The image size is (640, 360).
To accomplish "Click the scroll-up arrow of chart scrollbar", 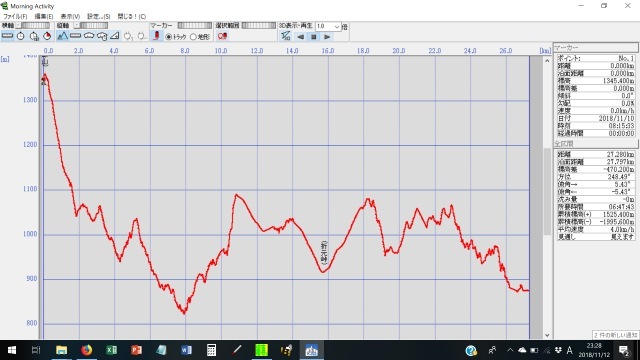I will tap(547, 60).
